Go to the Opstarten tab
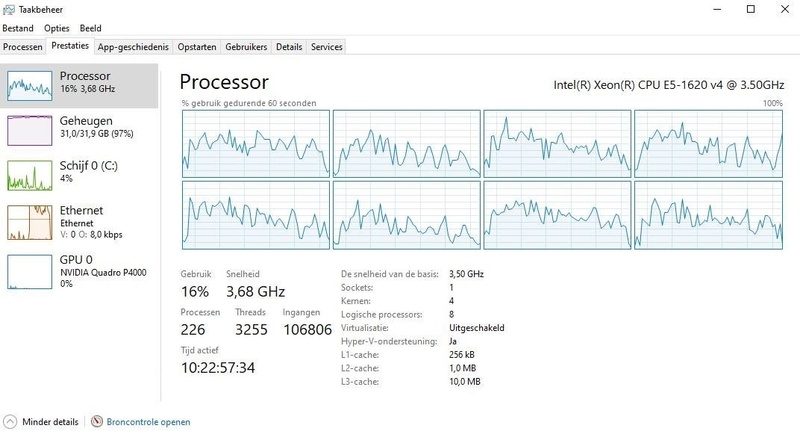 [197, 46]
